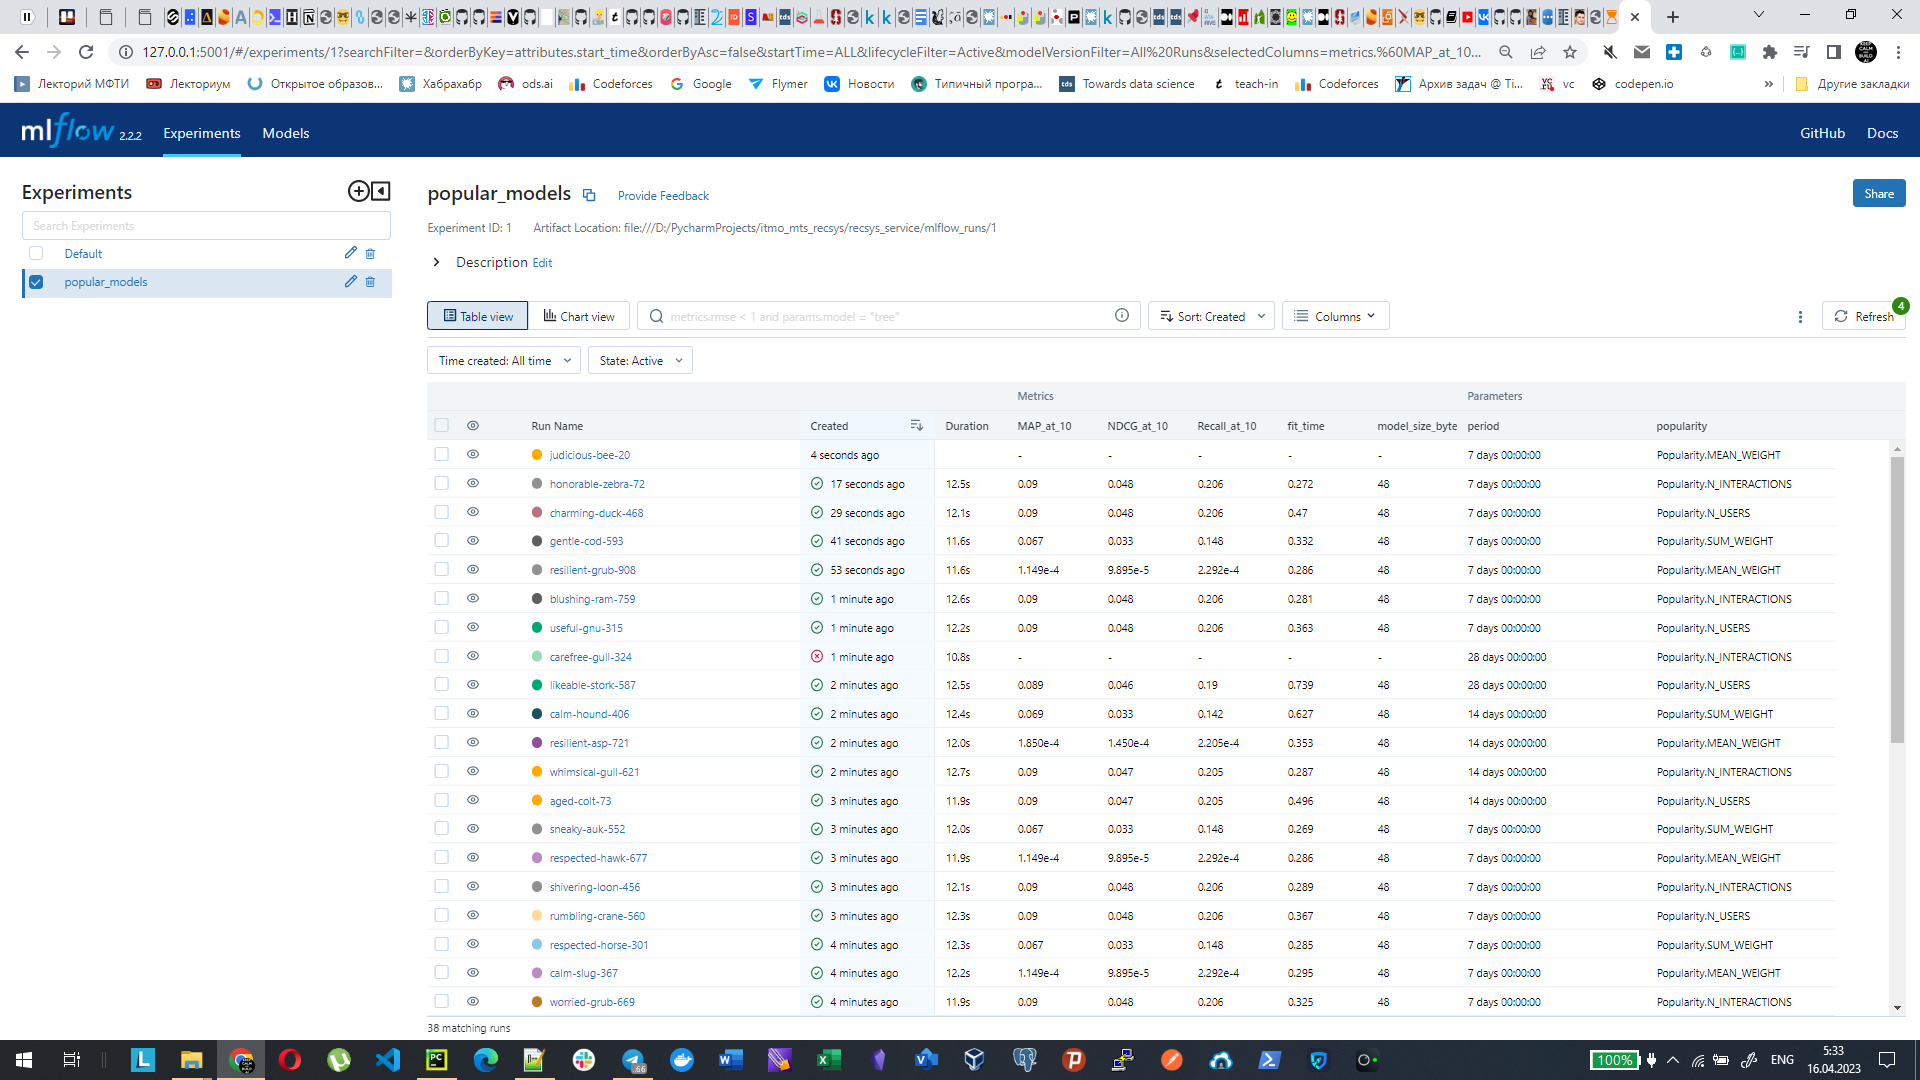Viewport: 1920px width, 1080px height.
Task: Open the Sort: Created dropdown
Action: click(1211, 317)
